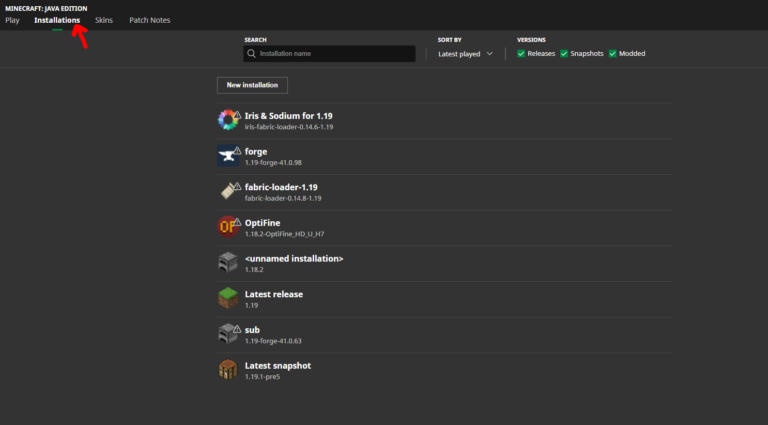Viewport: 768px width, 425px height.
Task: Click the Latest snapshot crafting table icon
Action: [x=228, y=370]
